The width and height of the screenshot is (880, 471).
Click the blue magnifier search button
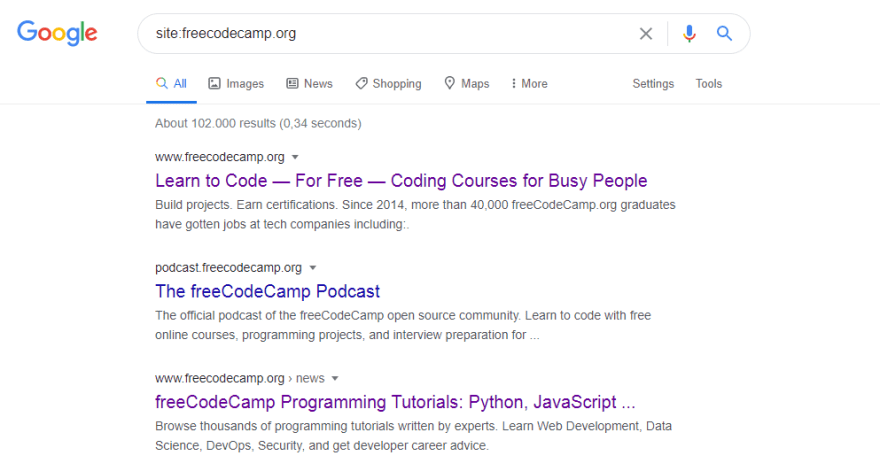[725, 34]
